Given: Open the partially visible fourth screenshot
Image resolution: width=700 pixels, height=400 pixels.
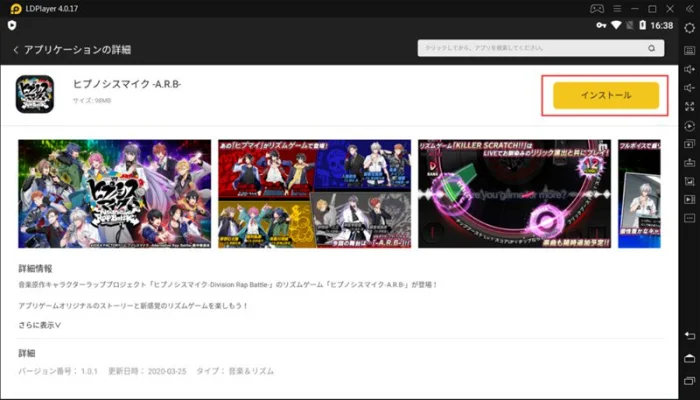Looking at the screenshot, I should click(639, 194).
